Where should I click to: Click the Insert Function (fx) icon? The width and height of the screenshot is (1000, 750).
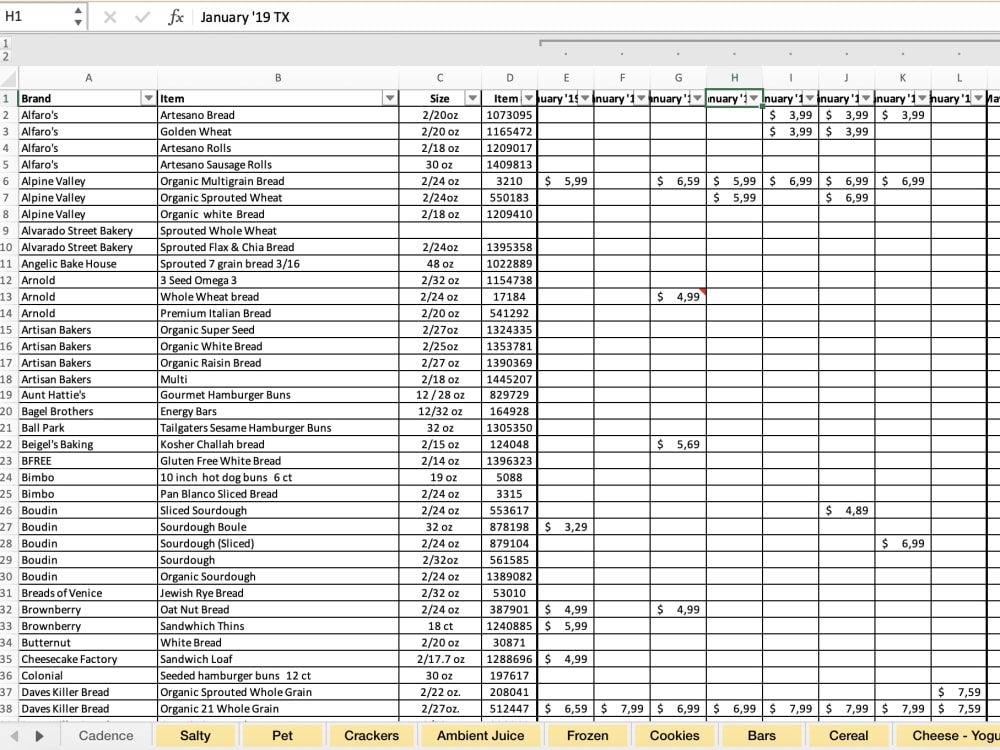coord(176,17)
